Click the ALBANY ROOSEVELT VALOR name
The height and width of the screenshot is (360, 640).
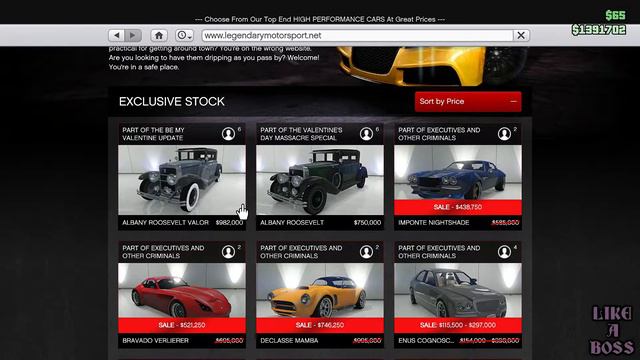[165, 222]
